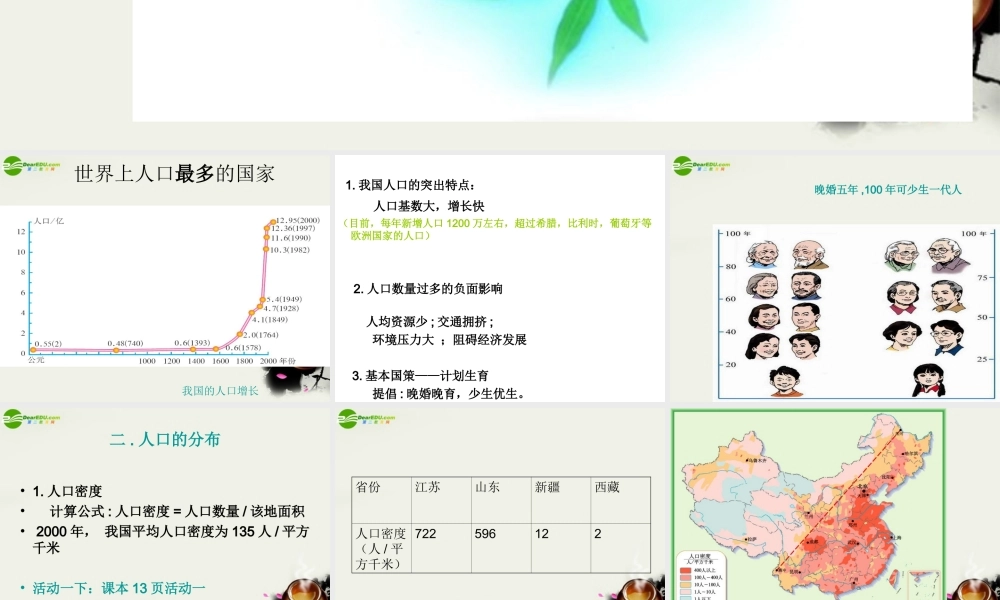Click the boy's face below the left generations column
This screenshot has width=1000, height=600.
click(x=785, y=381)
